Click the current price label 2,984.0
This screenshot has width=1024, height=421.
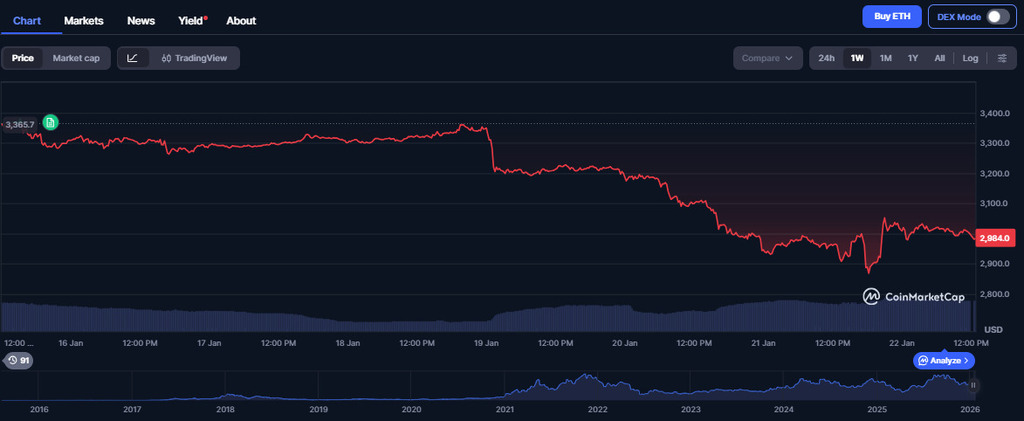coord(996,237)
